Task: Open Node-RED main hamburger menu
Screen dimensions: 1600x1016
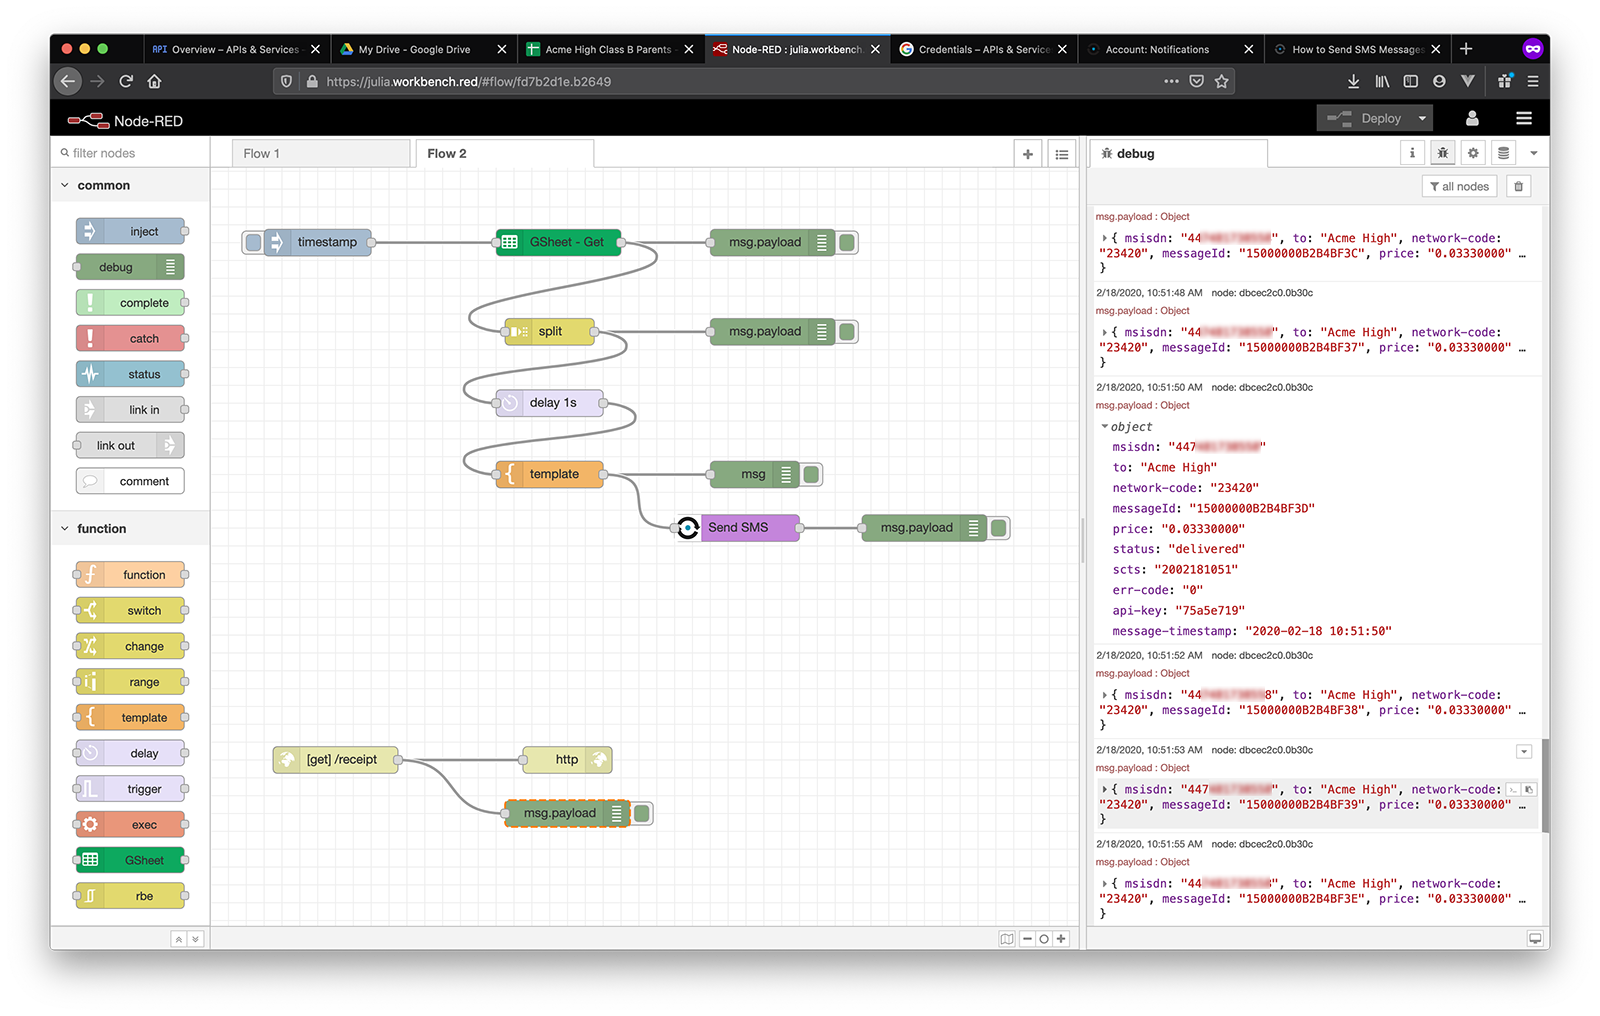Action: coord(1523,118)
